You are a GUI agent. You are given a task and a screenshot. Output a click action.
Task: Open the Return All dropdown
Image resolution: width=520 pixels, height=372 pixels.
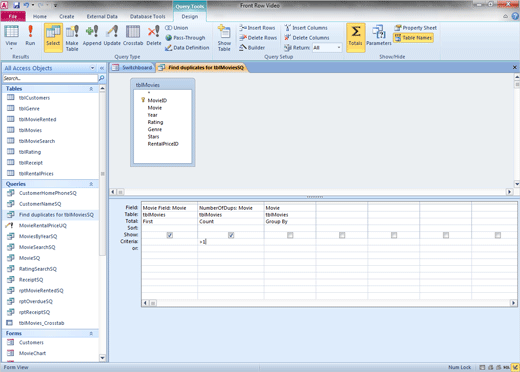339,48
